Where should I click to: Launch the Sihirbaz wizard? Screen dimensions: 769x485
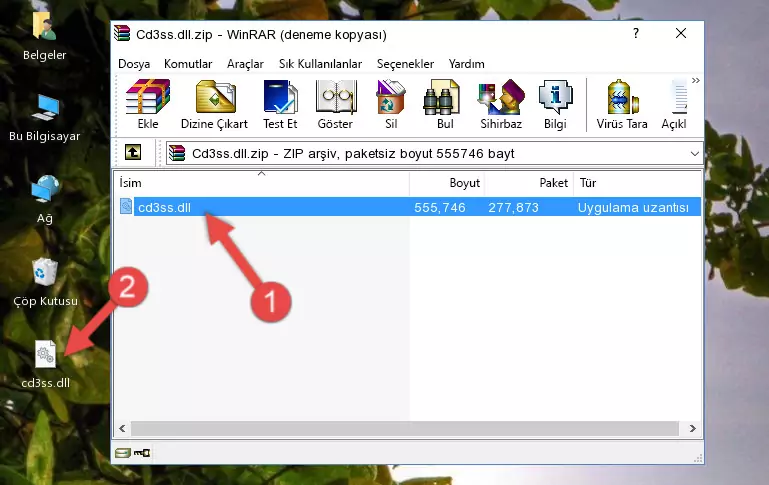click(x=501, y=104)
